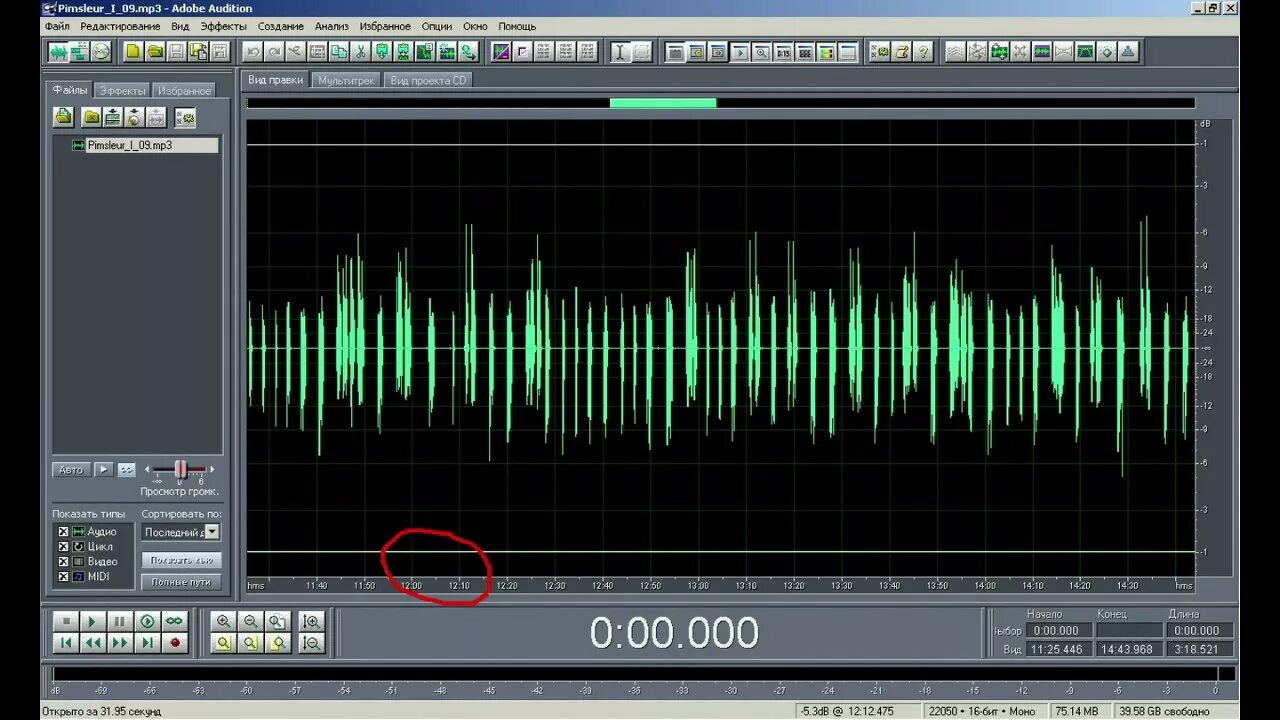The height and width of the screenshot is (720, 1280).
Task: Adjust the preview volume slider handle
Action: coord(181,469)
